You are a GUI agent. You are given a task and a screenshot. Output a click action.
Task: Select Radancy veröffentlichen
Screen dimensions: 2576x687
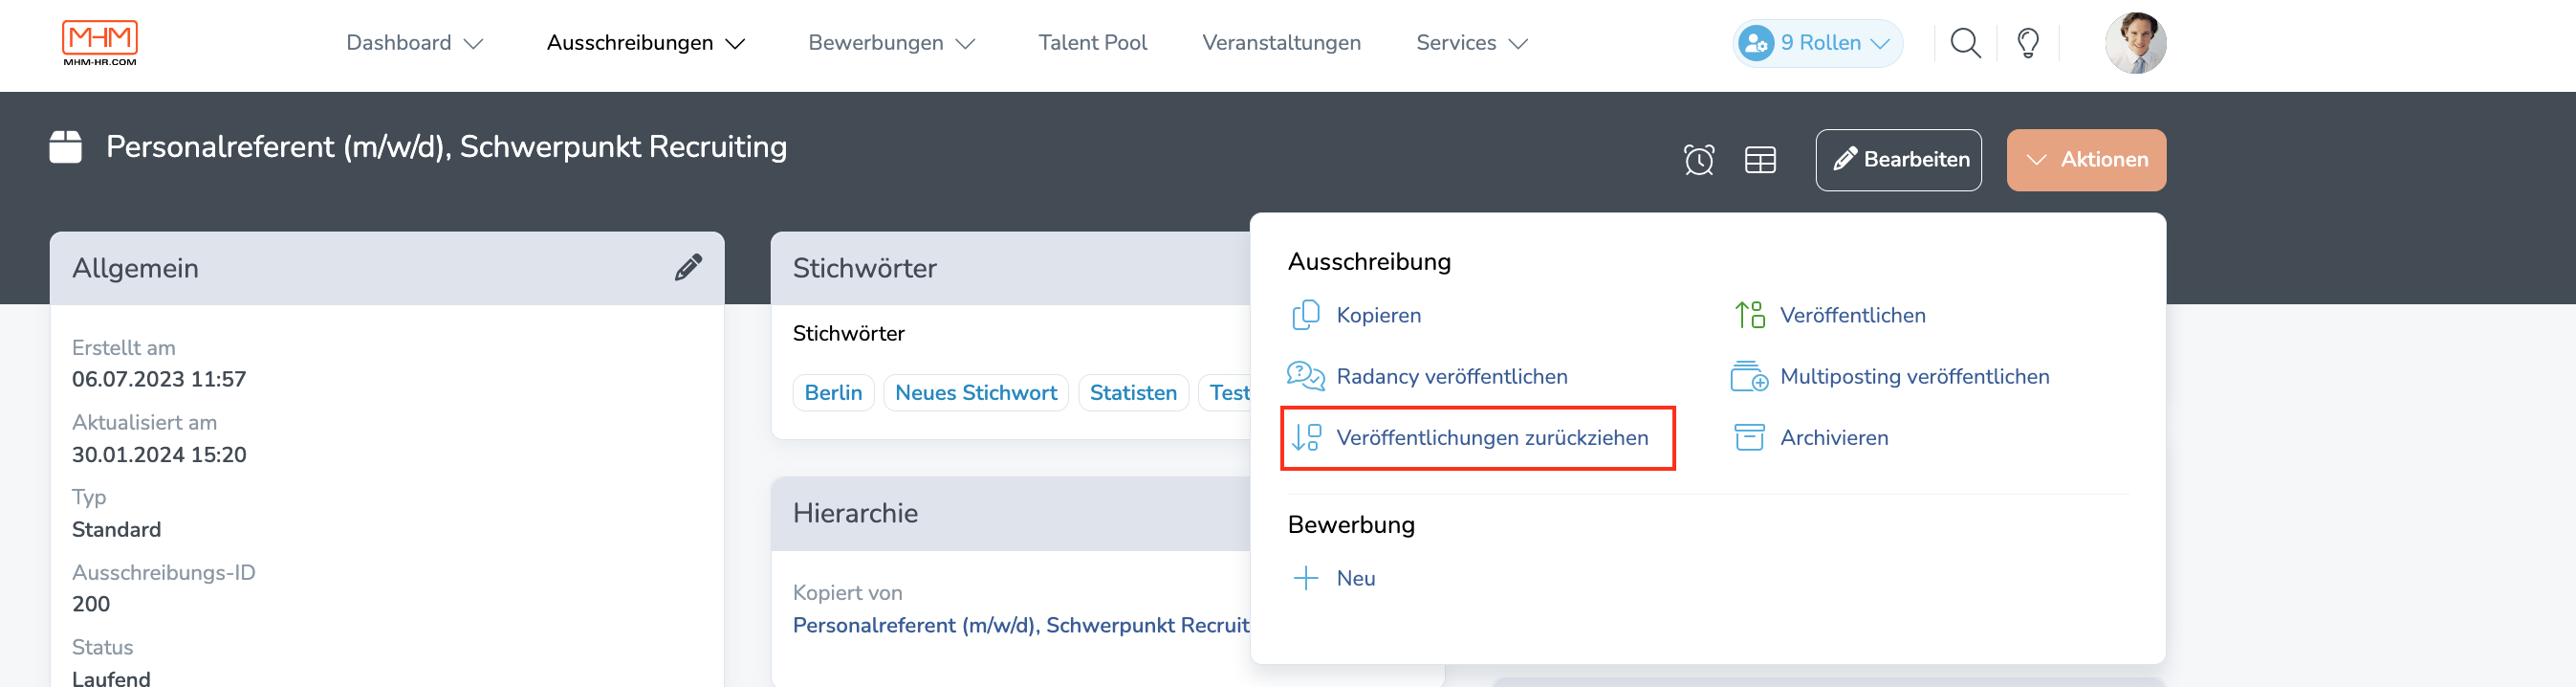pyautogui.click(x=1451, y=376)
